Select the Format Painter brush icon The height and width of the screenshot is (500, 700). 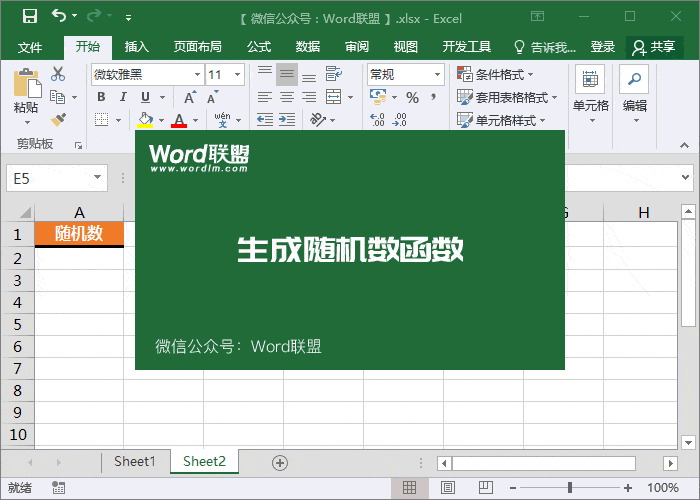pyautogui.click(x=58, y=119)
